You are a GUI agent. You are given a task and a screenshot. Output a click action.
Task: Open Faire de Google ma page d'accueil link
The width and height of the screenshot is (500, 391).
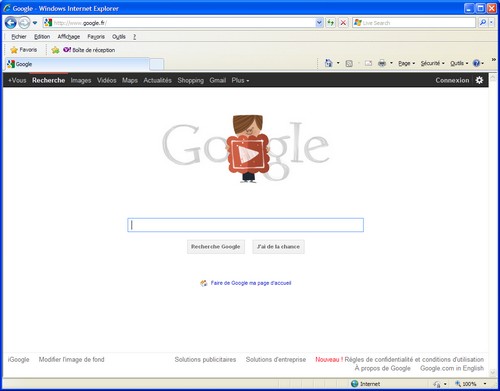pos(251,283)
